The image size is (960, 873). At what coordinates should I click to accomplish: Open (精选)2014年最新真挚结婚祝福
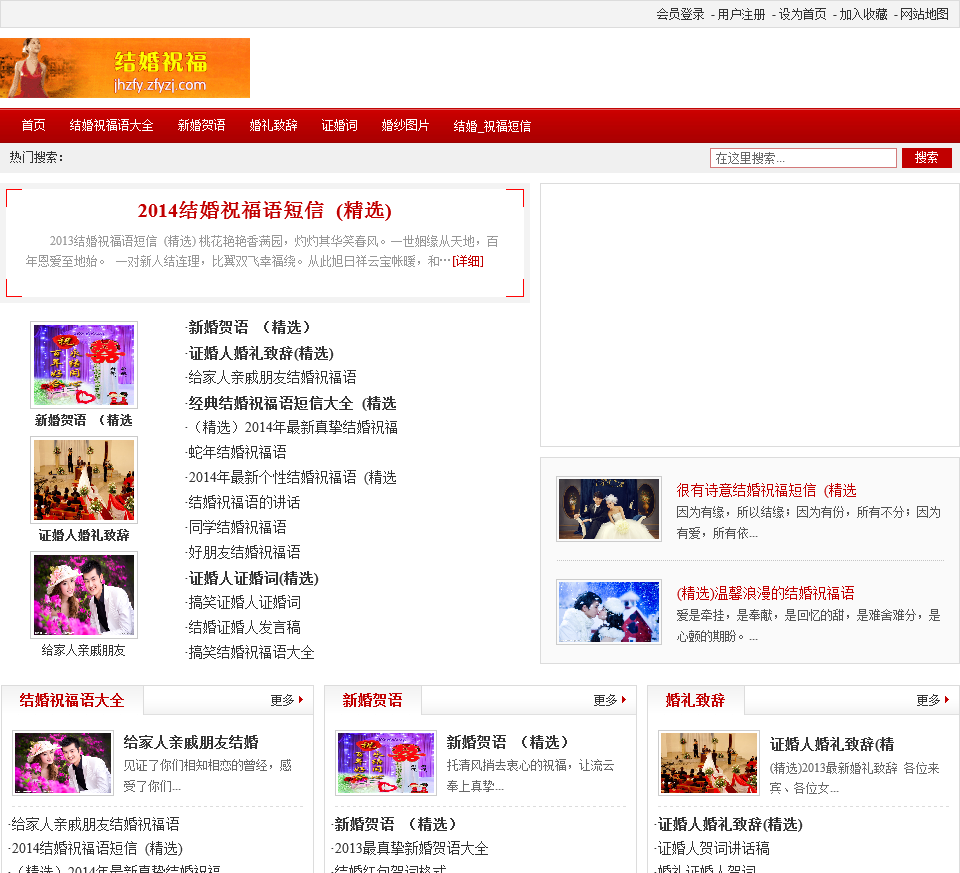293,427
